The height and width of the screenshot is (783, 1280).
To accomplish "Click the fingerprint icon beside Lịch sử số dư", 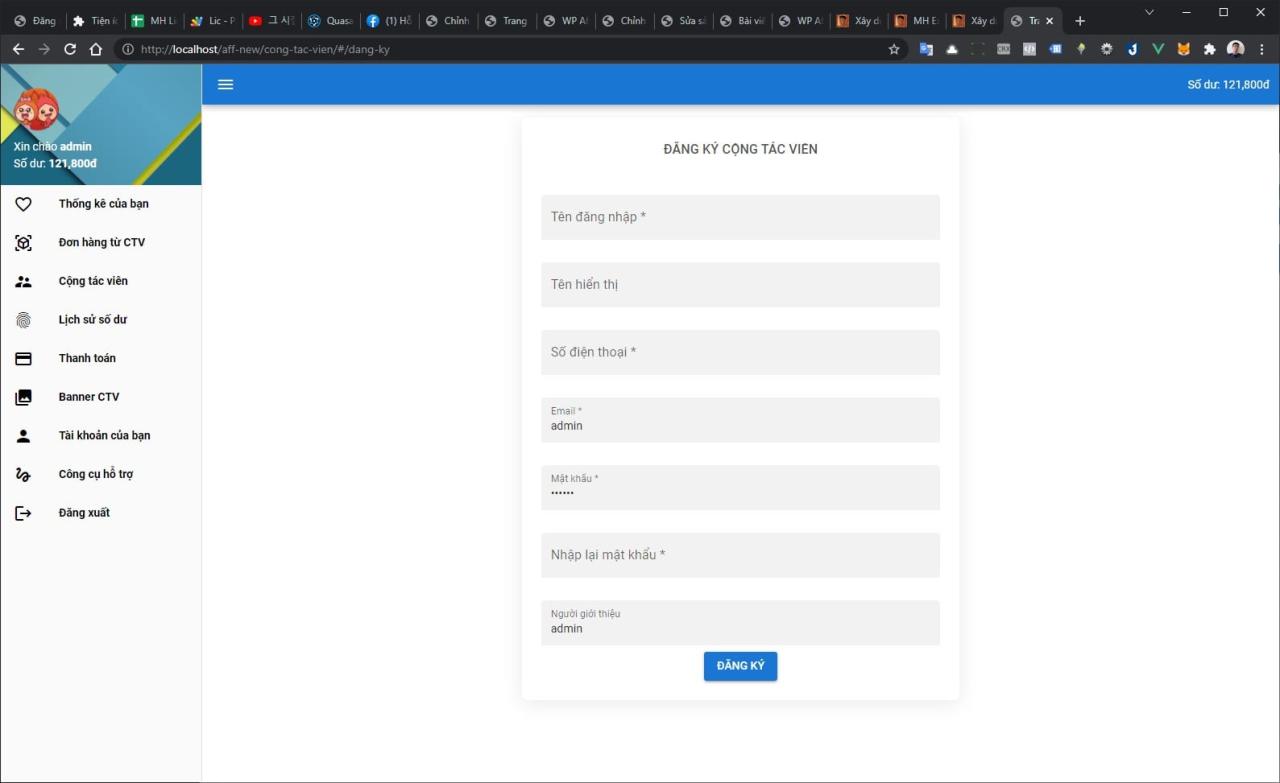I will [23, 319].
